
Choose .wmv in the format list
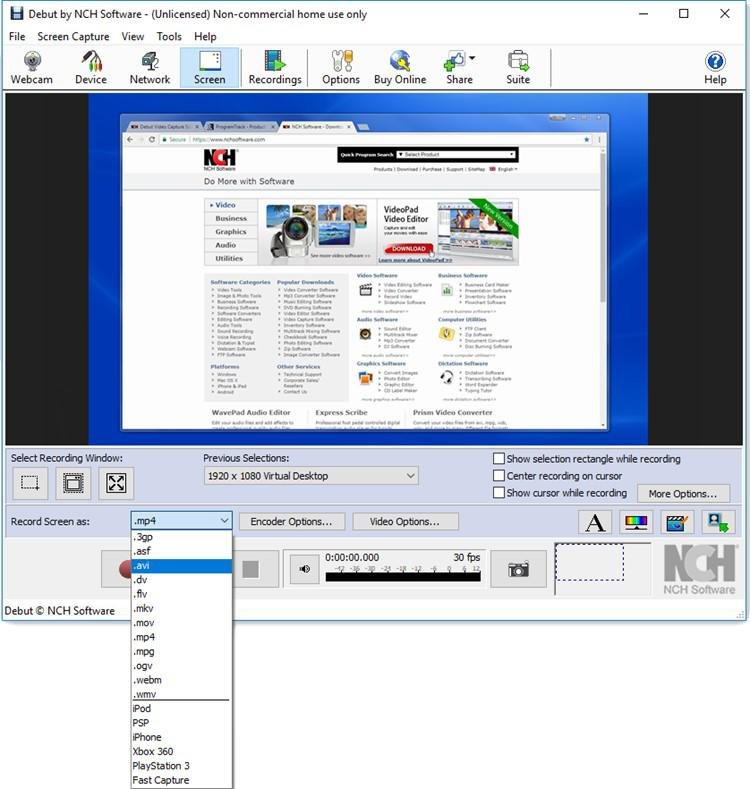(x=181, y=694)
